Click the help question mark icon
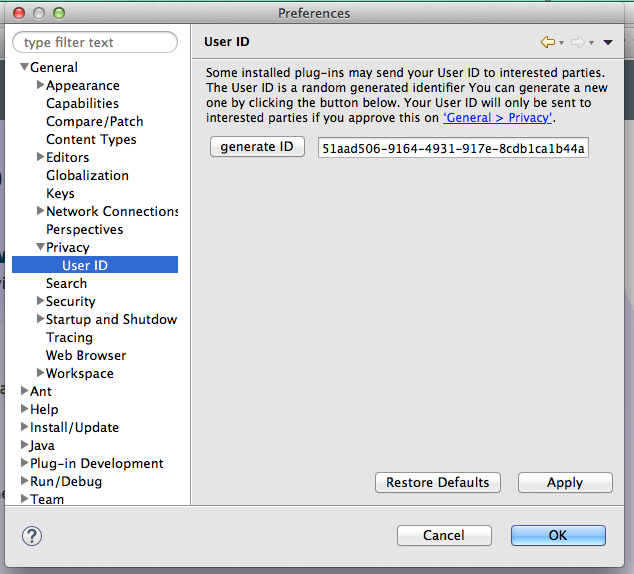Viewport: 634px width, 574px height. [x=32, y=536]
